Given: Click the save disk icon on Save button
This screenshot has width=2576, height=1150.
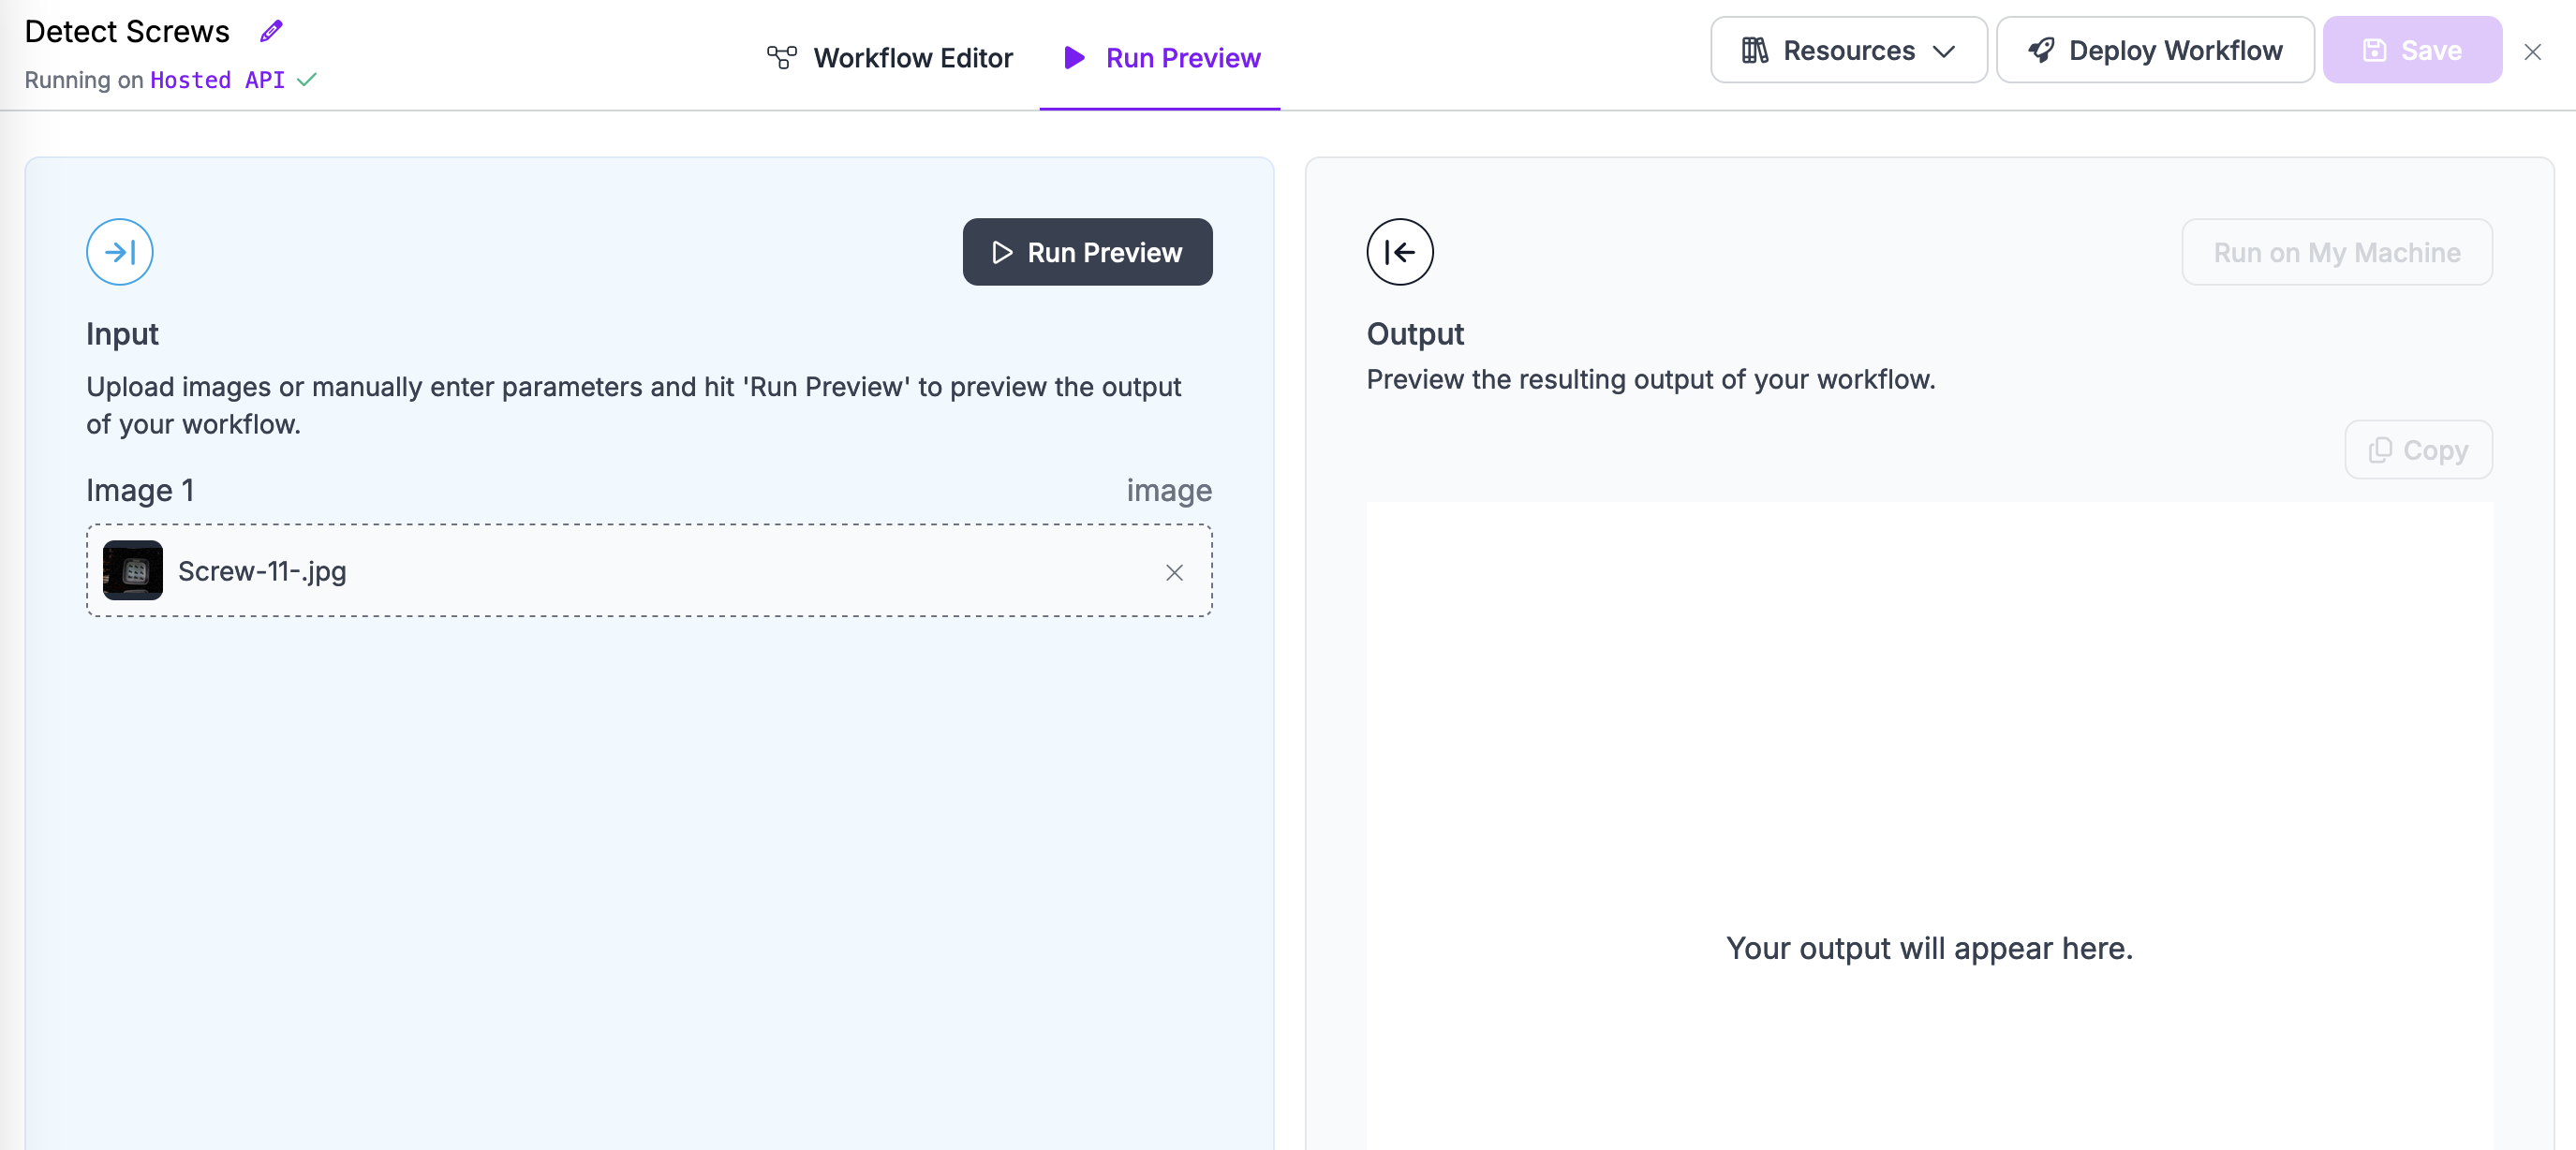Looking at the screenshot, I should click(2373, 50).
